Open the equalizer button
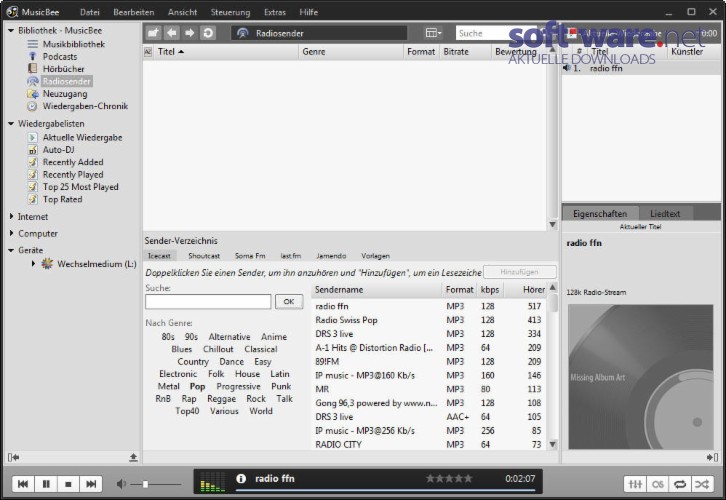The width and height of the screenshot is (726, 500). 635,484
